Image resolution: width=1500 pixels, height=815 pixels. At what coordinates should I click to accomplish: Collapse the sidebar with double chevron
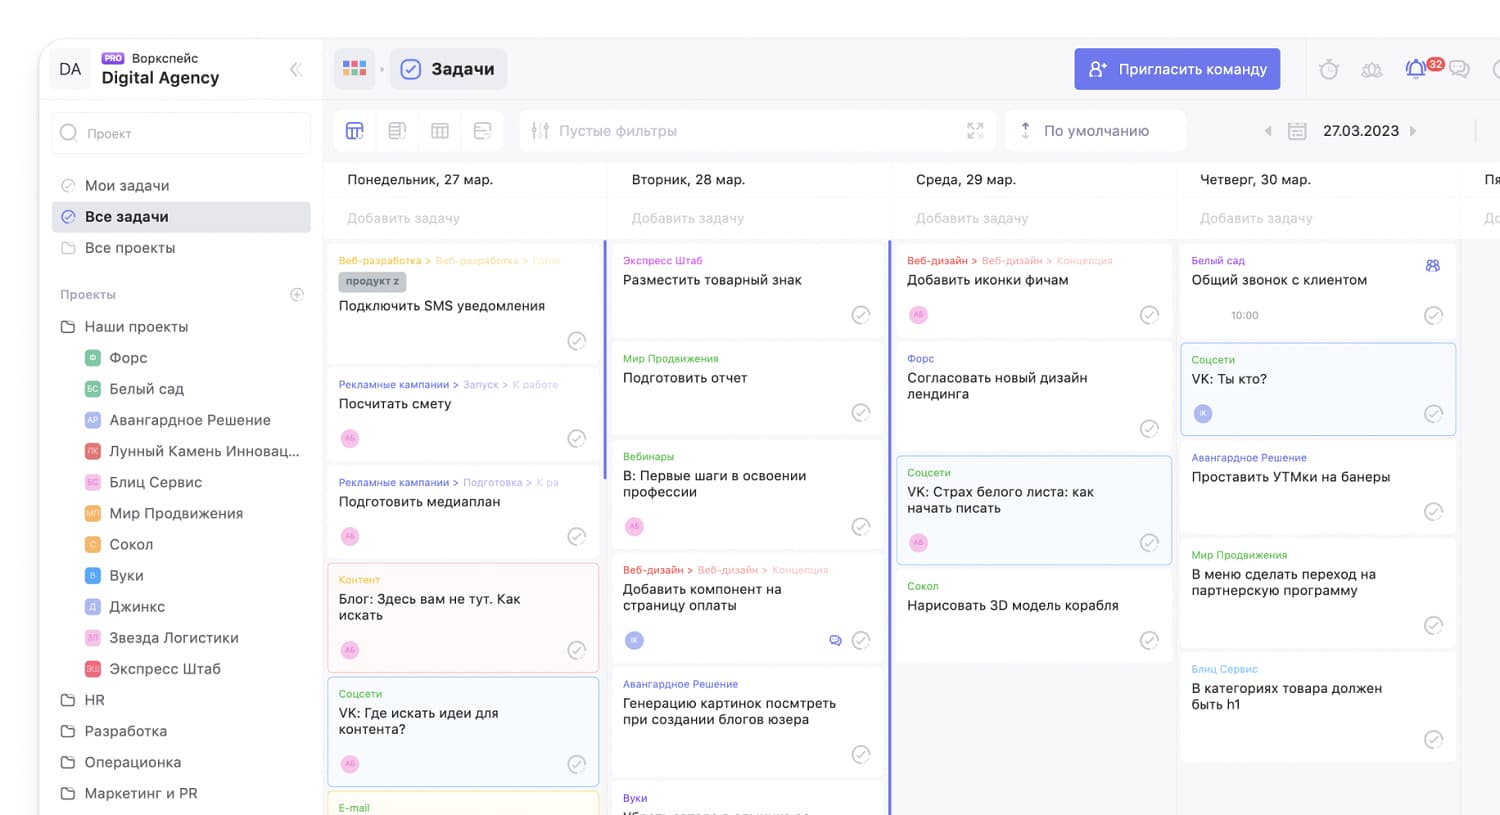coord(296,69)
